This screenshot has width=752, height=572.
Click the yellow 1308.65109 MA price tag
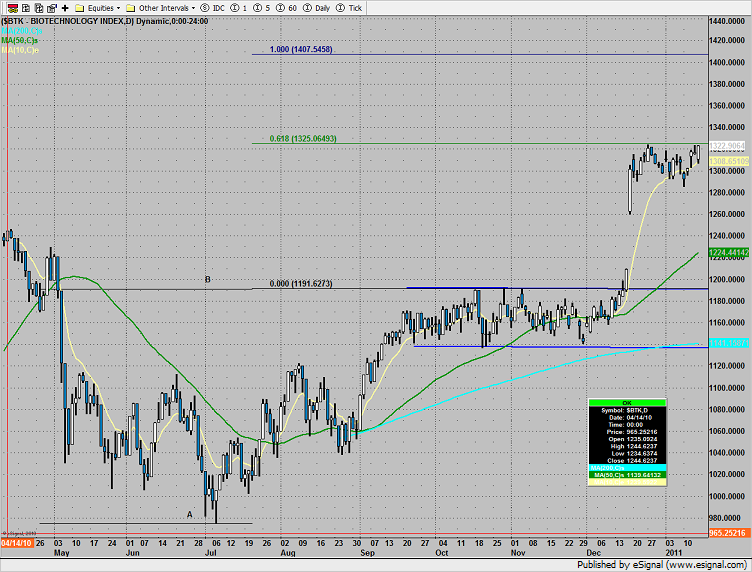coord(728,162)
